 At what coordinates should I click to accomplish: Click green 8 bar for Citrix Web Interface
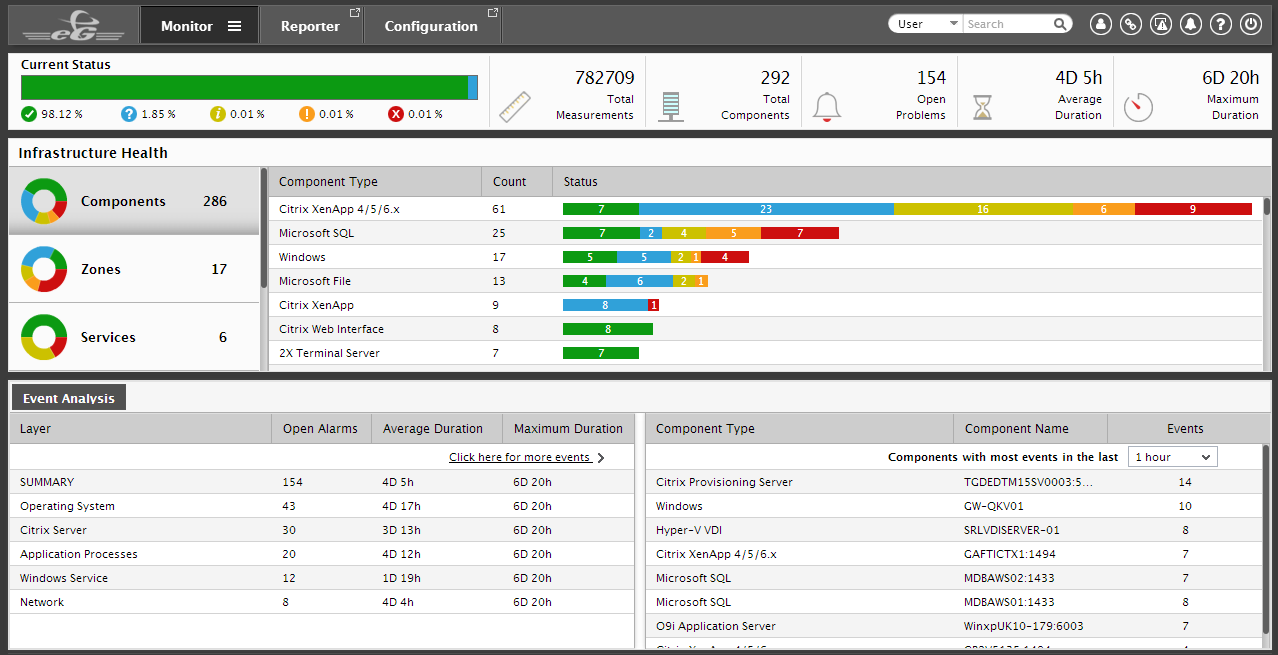[x=608, y=329]
